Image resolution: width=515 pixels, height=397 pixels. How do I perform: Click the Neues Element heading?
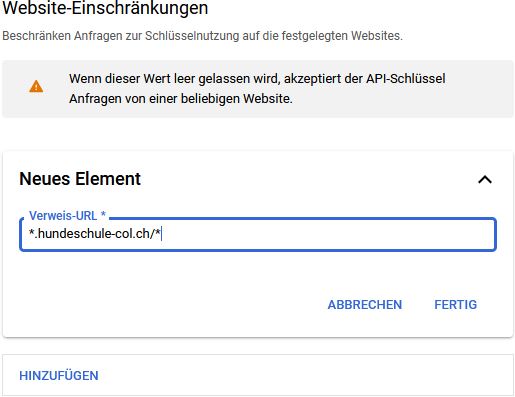[x=80, y=179]
